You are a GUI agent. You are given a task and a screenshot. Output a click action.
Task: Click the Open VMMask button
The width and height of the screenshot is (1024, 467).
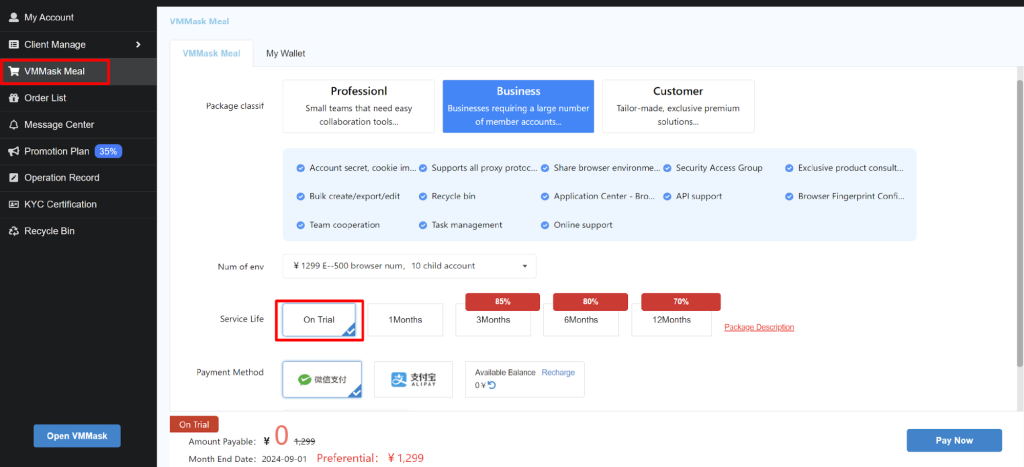(x=77, y=436)
